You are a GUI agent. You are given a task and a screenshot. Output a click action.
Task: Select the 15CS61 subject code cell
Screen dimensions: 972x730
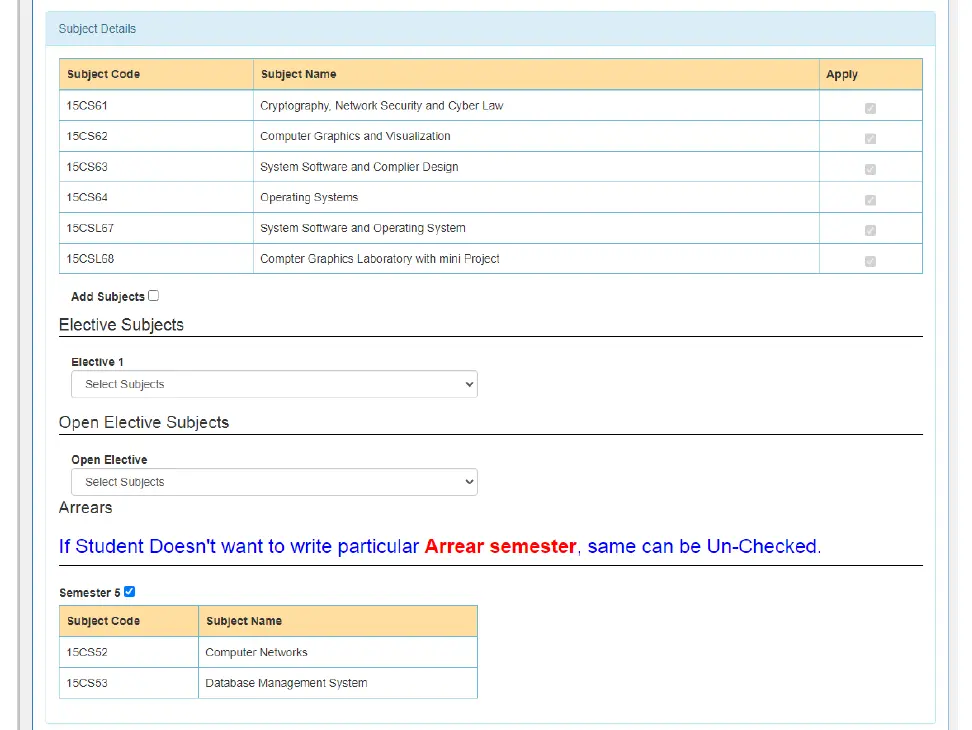pyautogui.click(x=156, y=105)
